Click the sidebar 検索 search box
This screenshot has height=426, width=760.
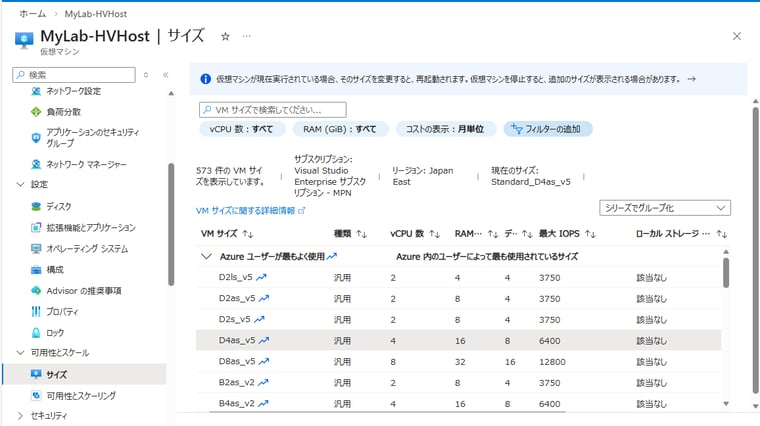coord(74,75)
